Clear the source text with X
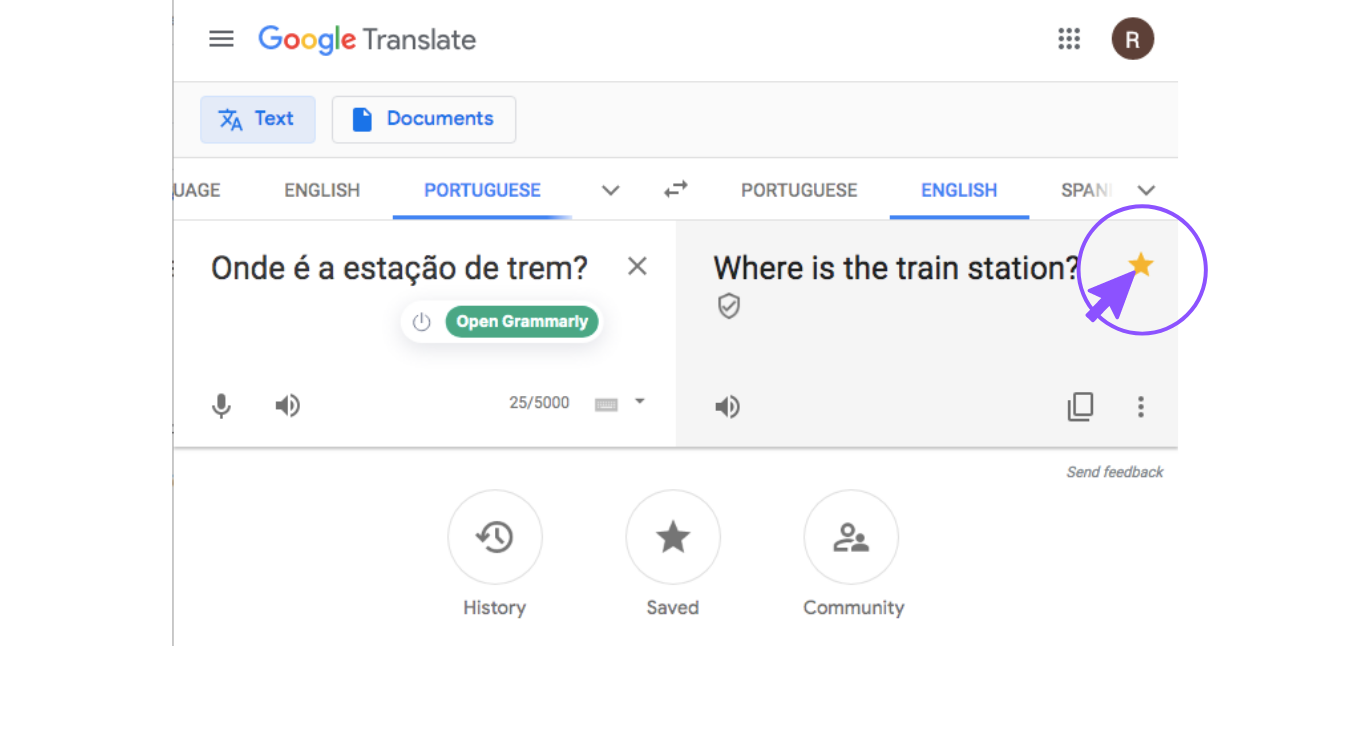The image size is (1350, 743). pos(637,266)
